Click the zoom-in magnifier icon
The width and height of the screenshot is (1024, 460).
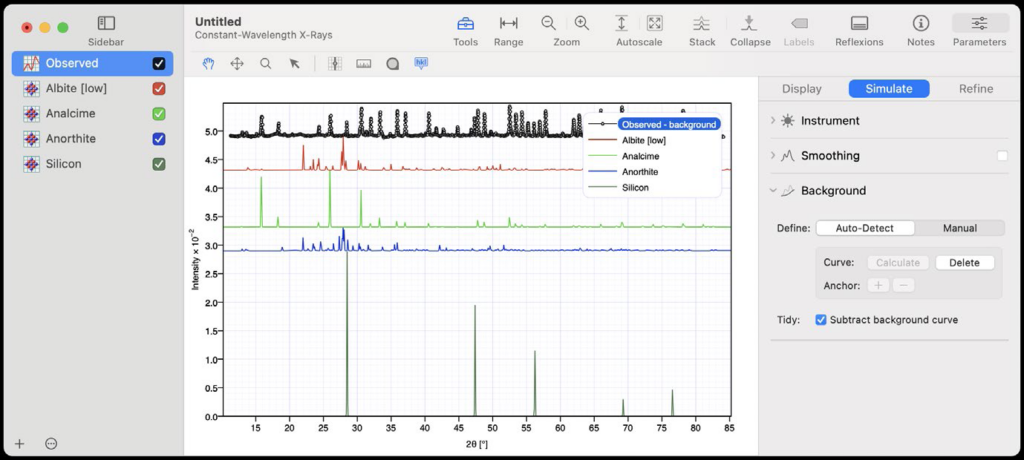pos(582,23)
